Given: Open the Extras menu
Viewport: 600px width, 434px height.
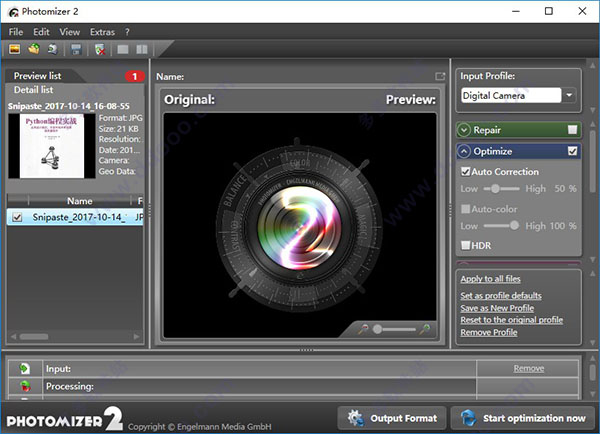Looking at the screenshot, I should coord(102,32).
